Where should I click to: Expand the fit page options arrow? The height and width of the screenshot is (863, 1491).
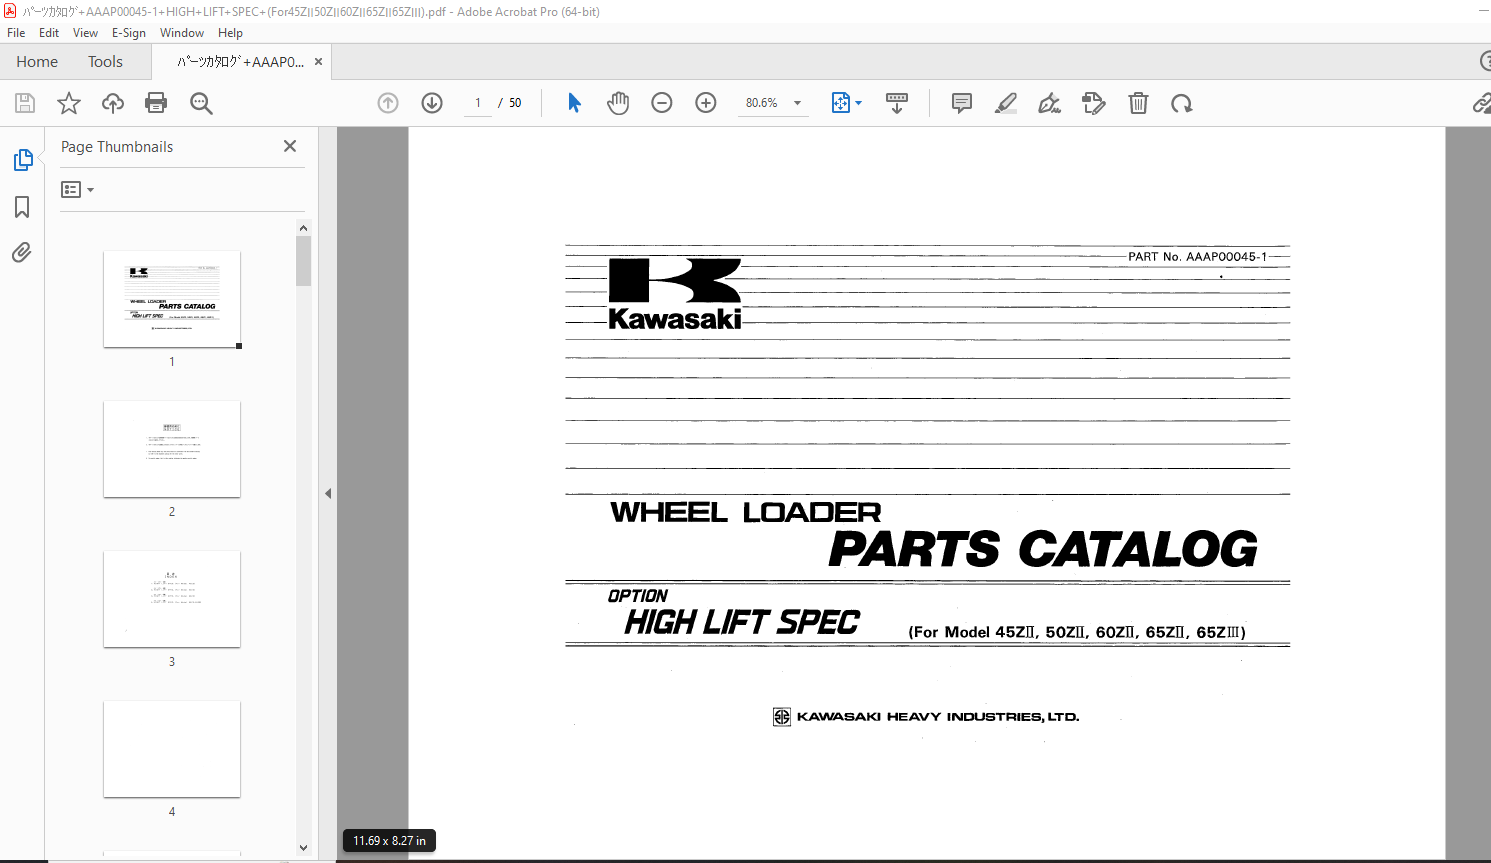[x=858, y=103]
